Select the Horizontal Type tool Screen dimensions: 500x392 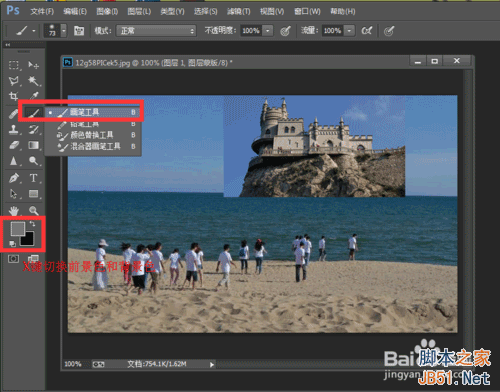[x=33, y=178]
